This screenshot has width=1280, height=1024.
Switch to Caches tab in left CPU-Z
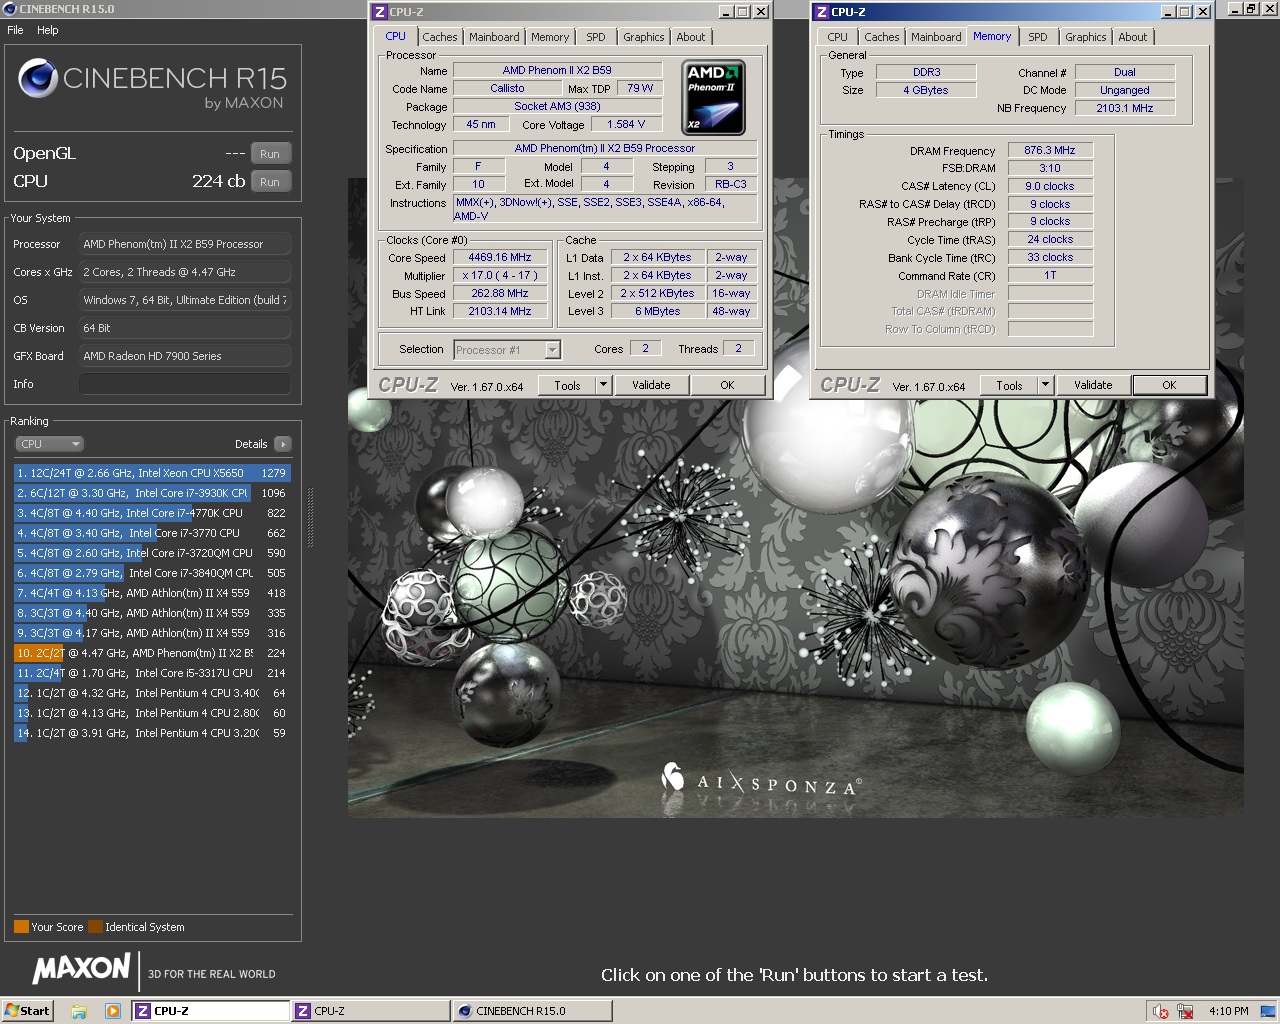(x=439, y=37)
